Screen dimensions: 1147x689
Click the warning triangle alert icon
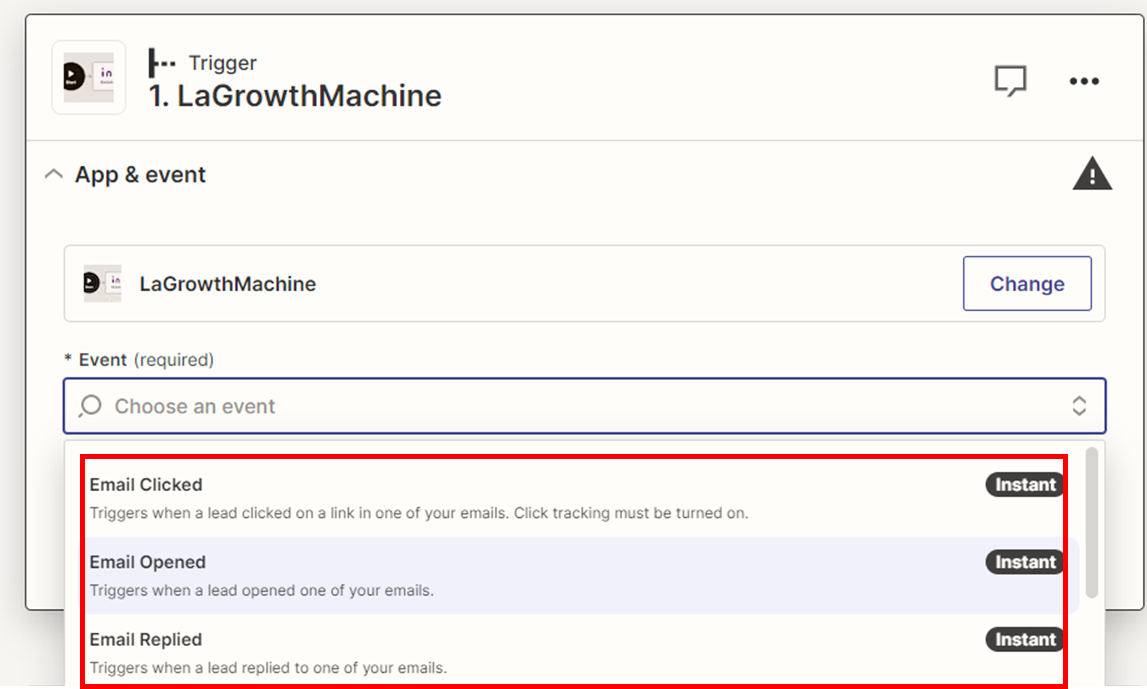point(1092,174)
